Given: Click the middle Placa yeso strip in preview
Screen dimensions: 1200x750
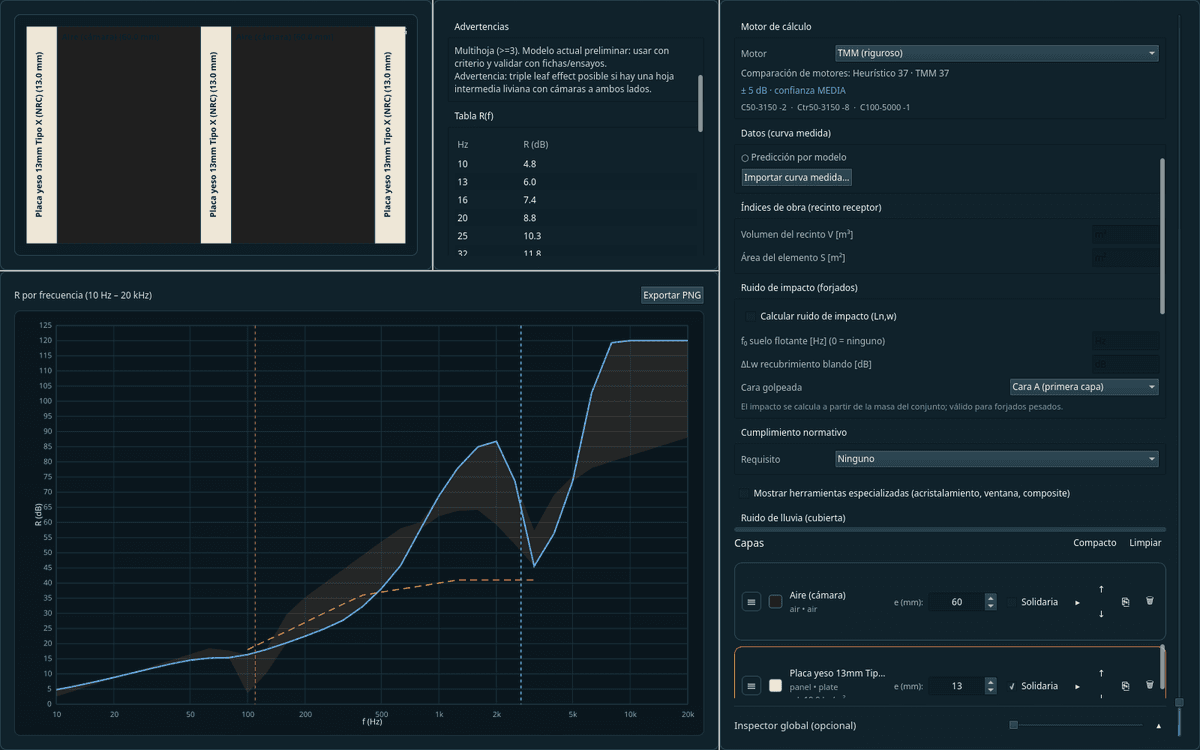Looking at the screenshot, I should coord(216,135).
